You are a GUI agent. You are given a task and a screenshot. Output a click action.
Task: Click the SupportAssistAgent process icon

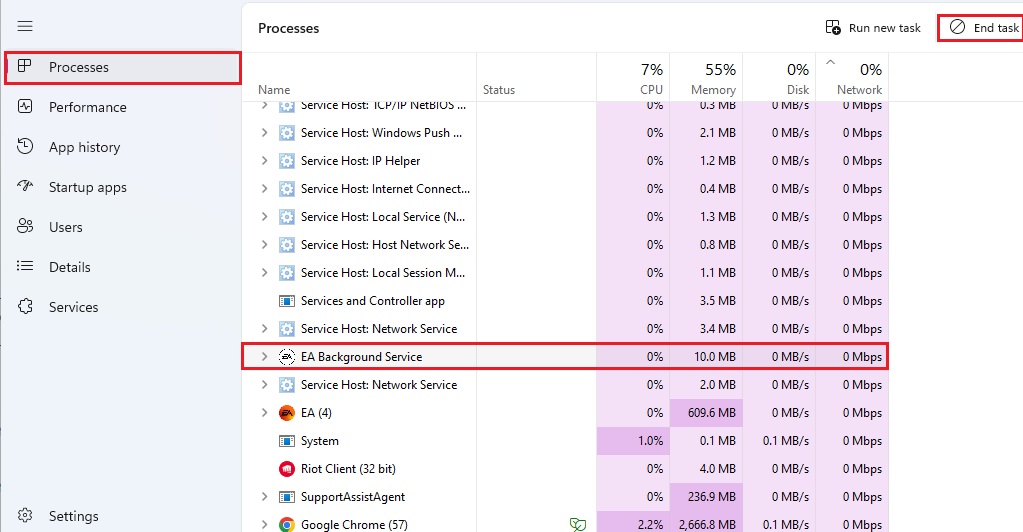point(286,497)
